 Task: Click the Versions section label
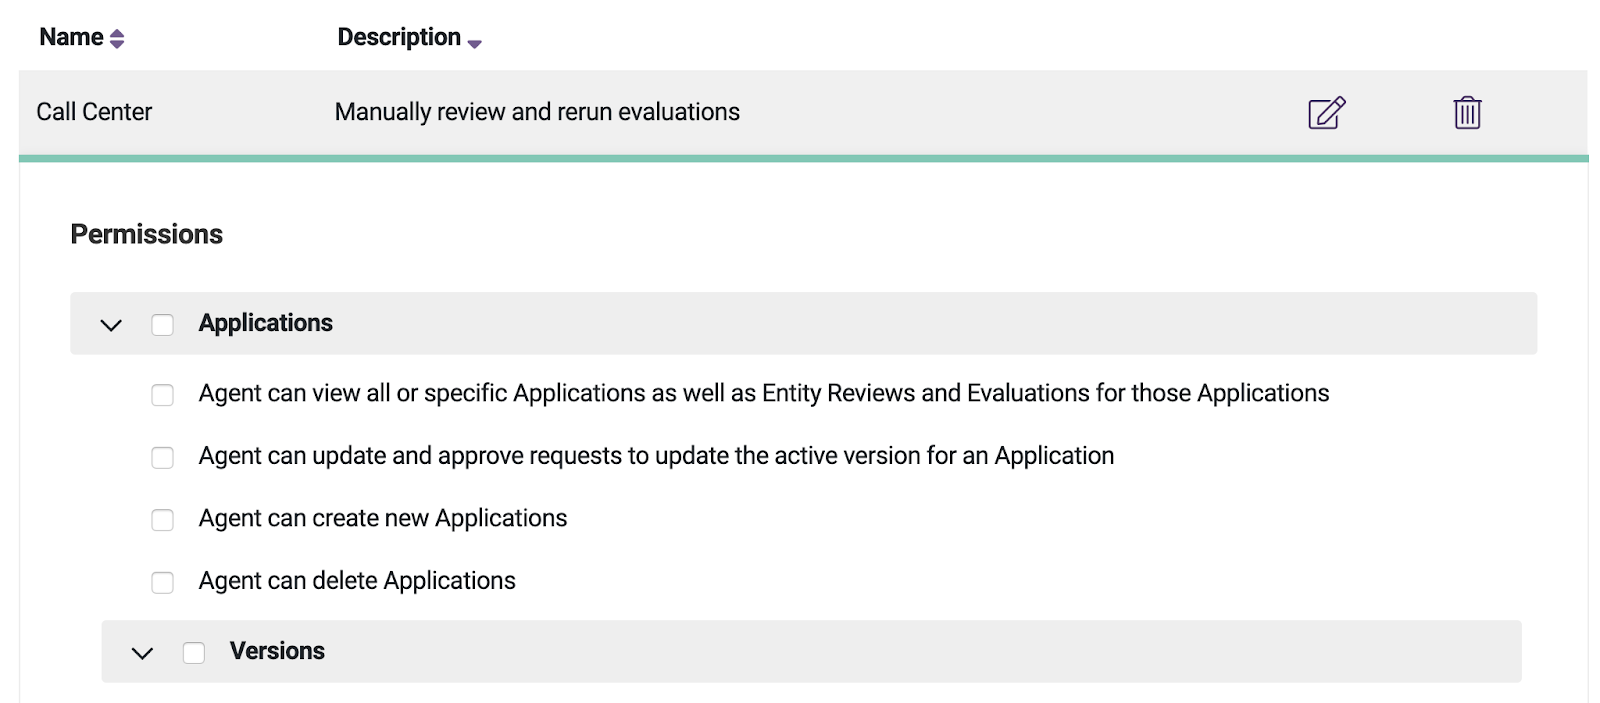[277, 651]
